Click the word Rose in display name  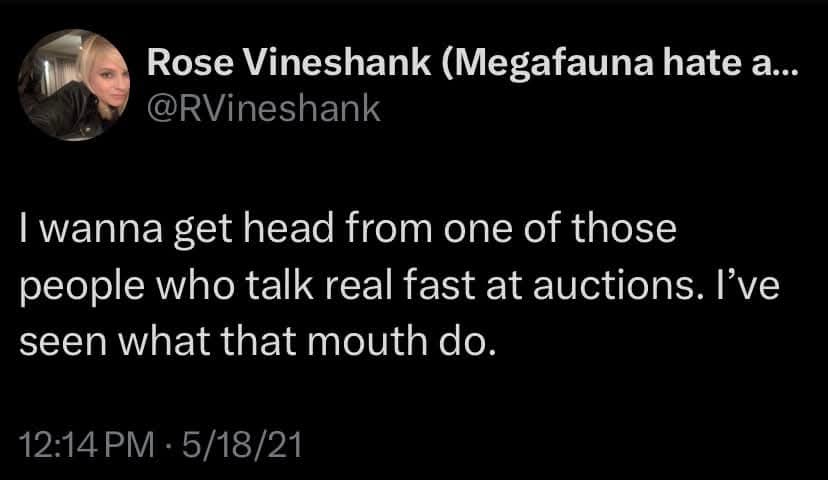[x=190, y=62]
